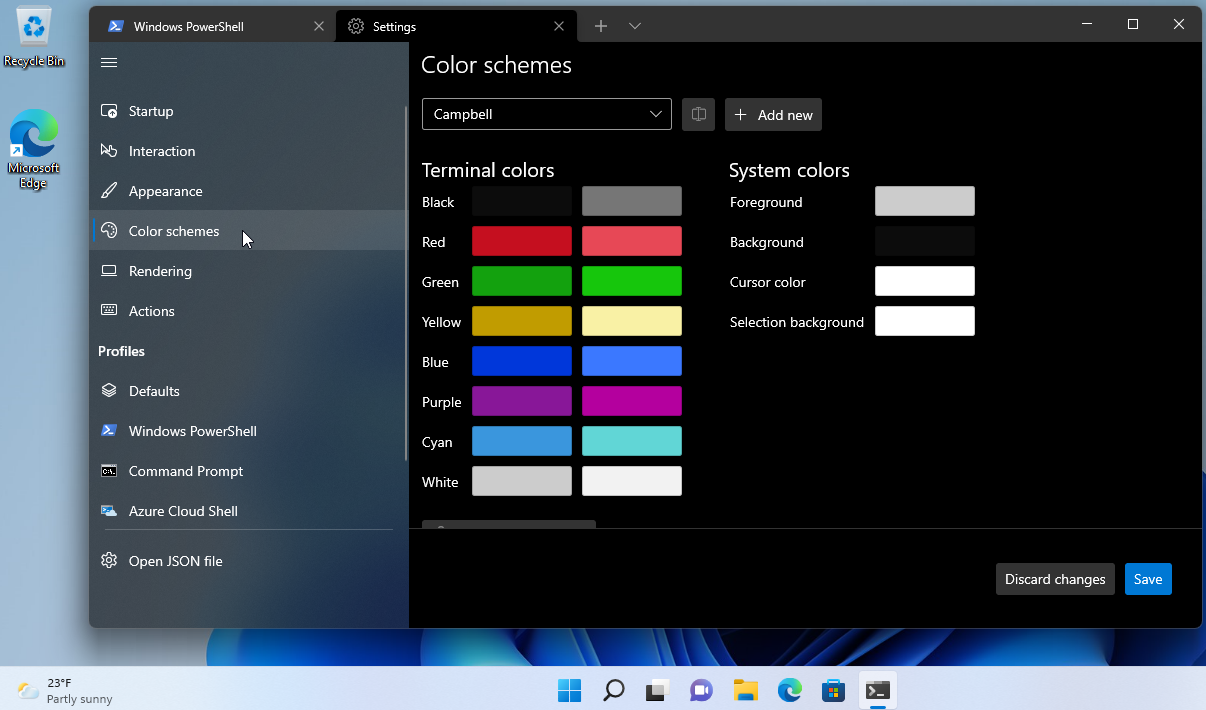Pick the bright Yellow color swatch
The height and width of the screenshot is (710, 1206).
click(x=632, y=321)
